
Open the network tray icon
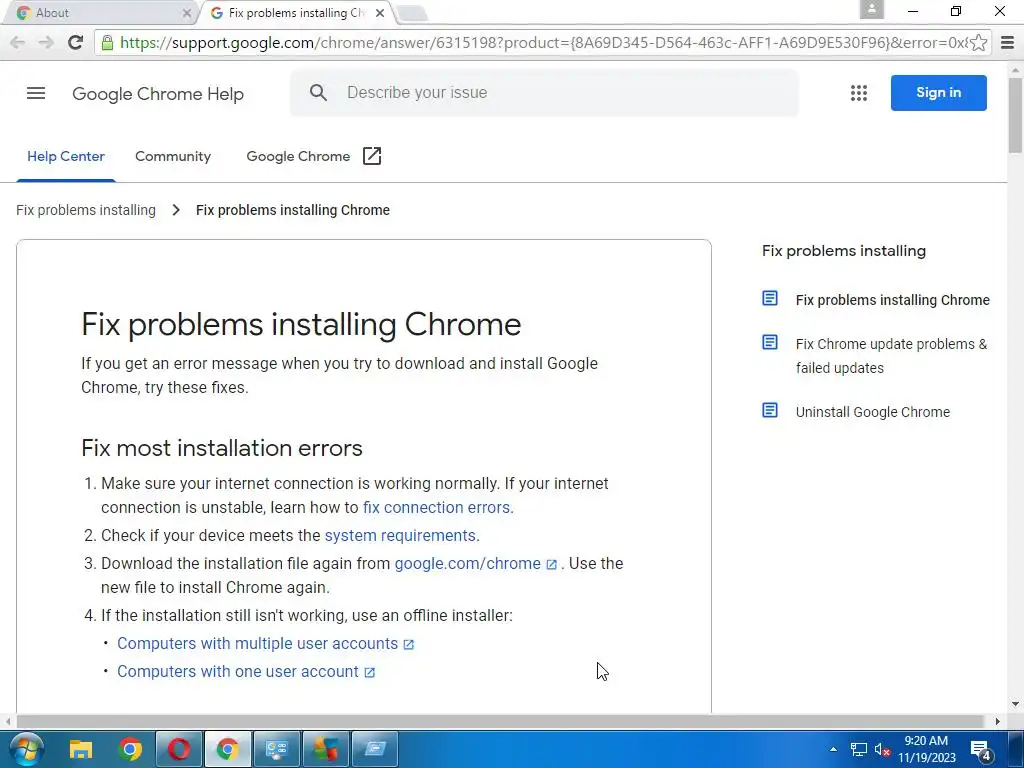coord(858,749)
